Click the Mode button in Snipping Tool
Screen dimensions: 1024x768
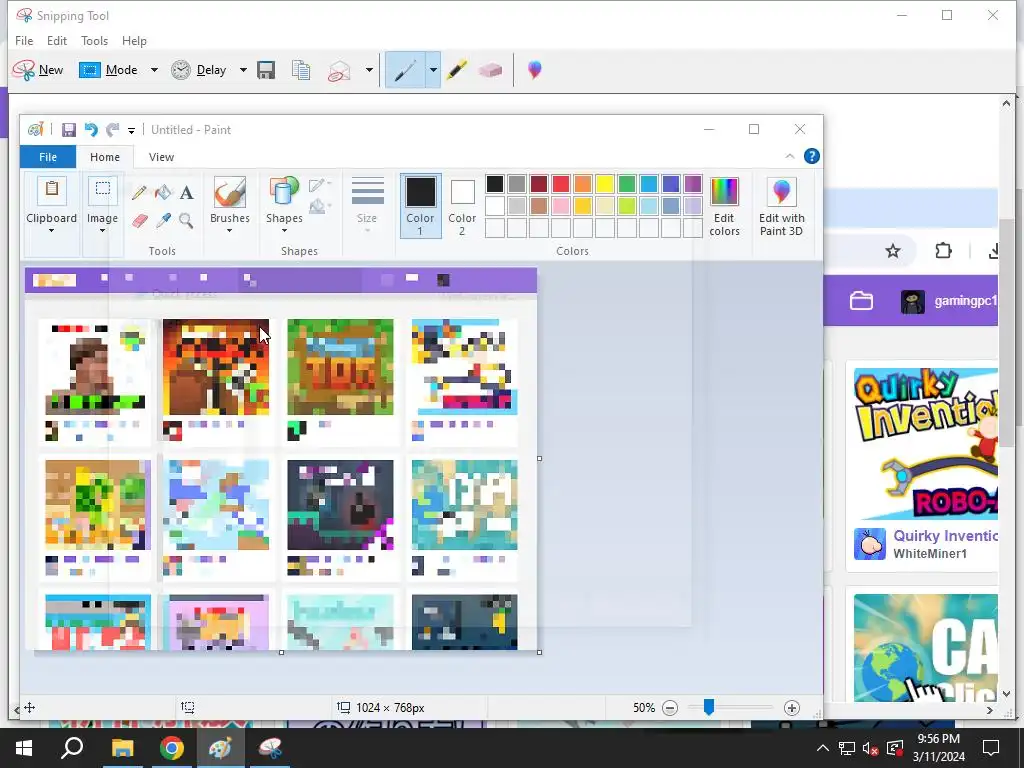point(108,70)
